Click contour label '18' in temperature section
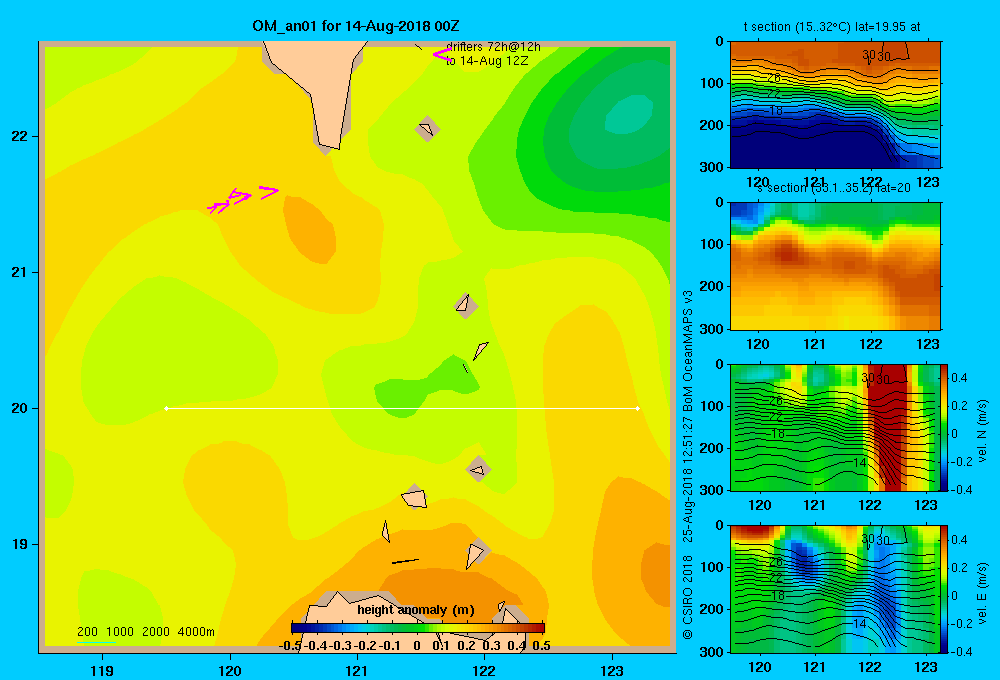This screenshot has height=680, width=1000. (x=776, y=110)
